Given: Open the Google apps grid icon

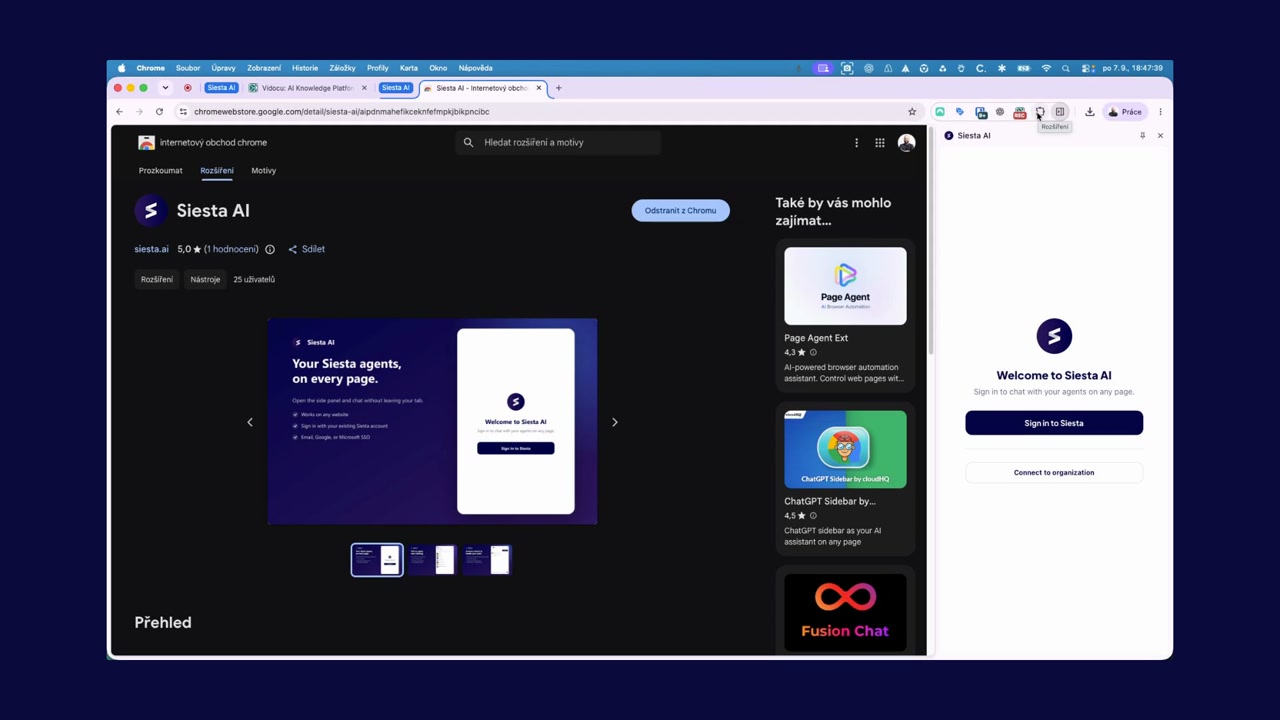Looking at the screenshot, I should pos(880,143).
